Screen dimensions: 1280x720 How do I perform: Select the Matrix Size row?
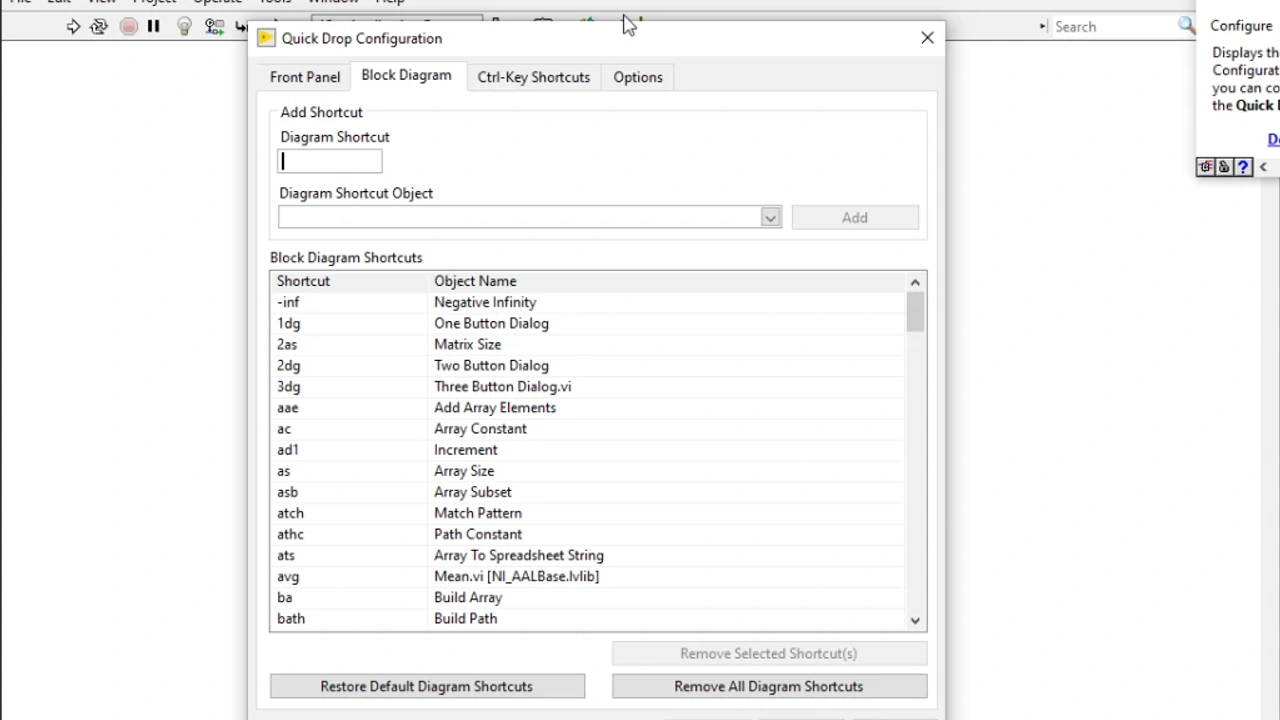pyautogui.click(x=588, y=344)
